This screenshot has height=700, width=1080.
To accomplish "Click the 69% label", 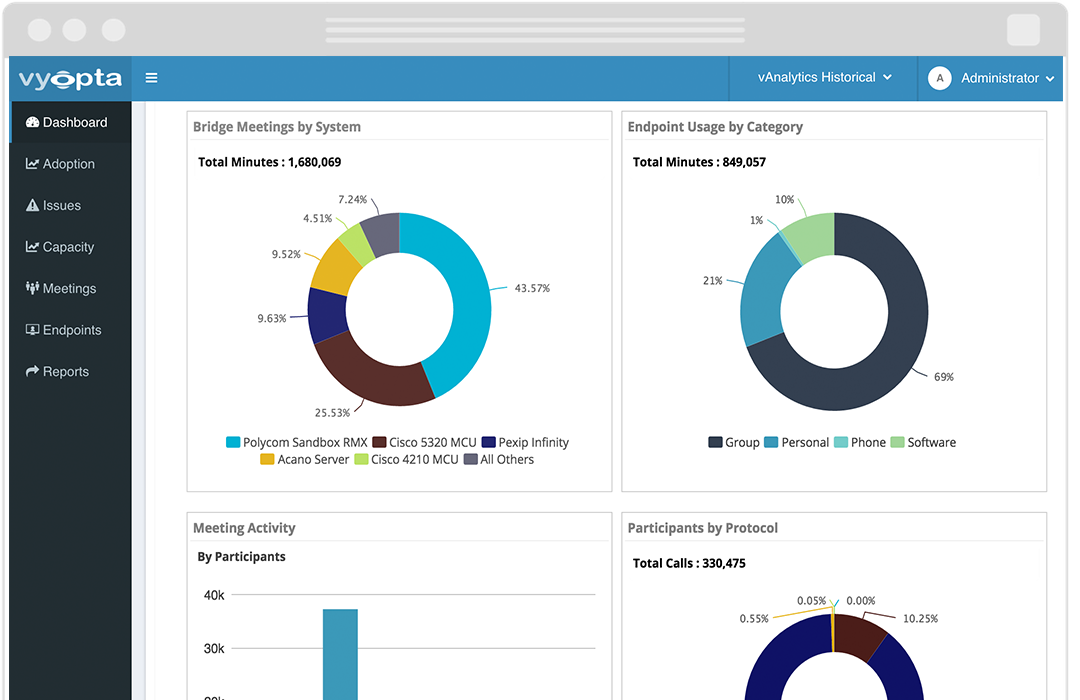I will [x=944, y=377].
